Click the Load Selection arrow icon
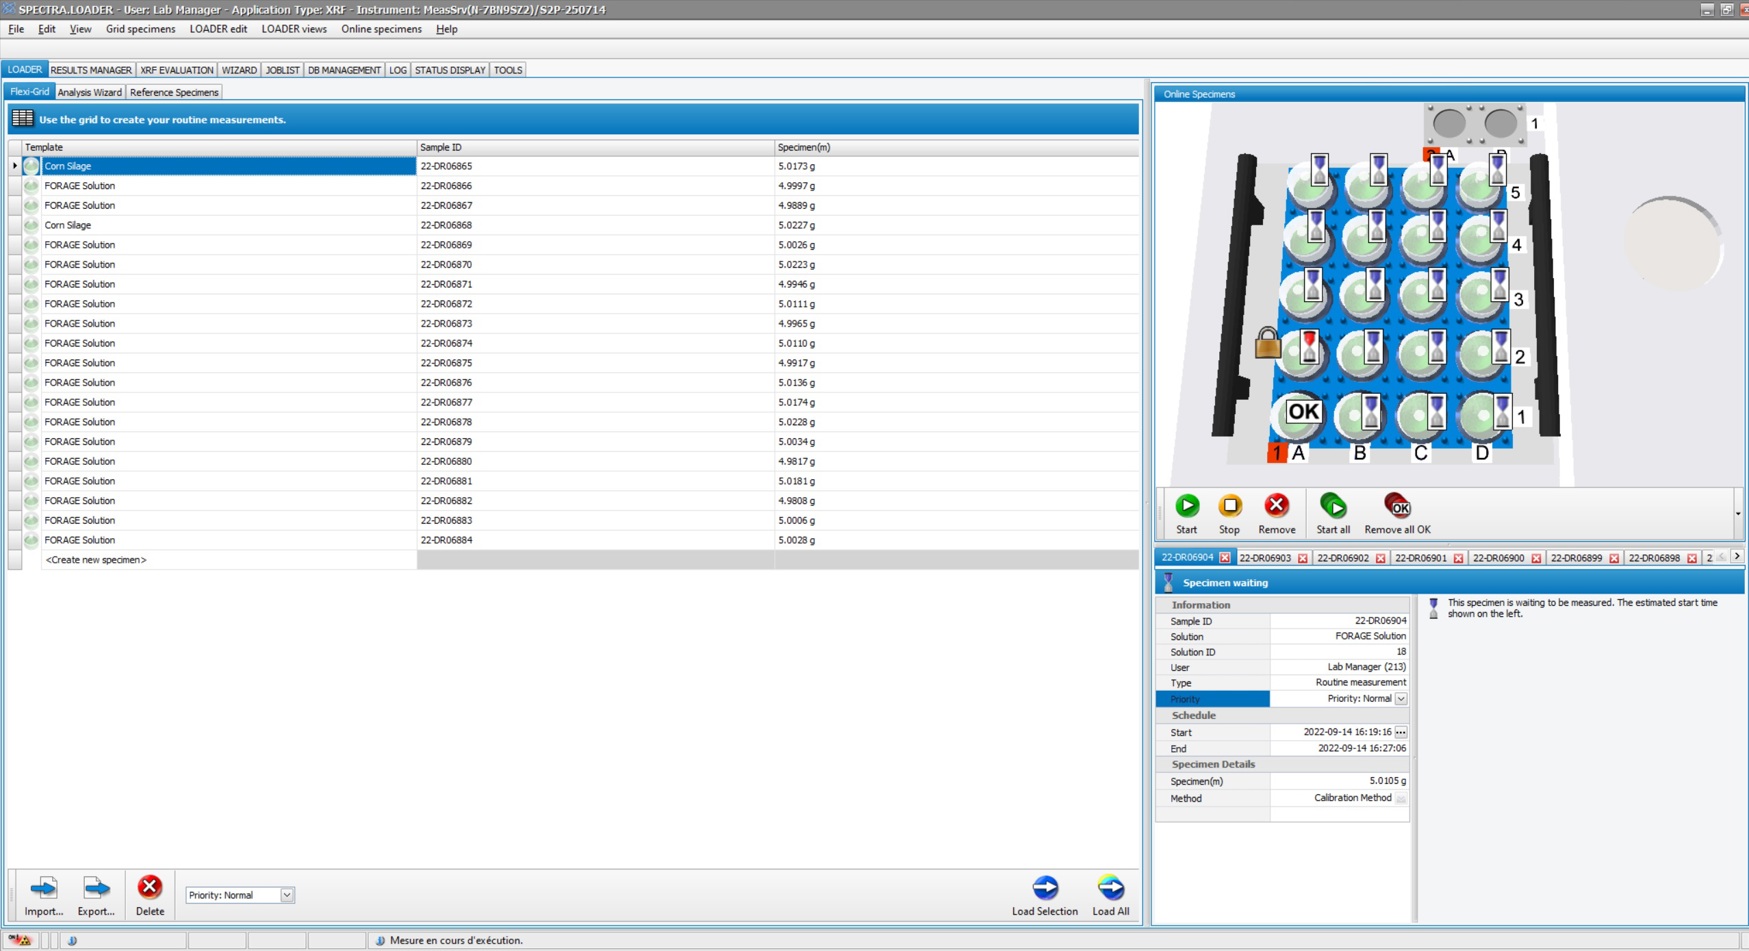 pyautogui.click(x=1044, y=888)
